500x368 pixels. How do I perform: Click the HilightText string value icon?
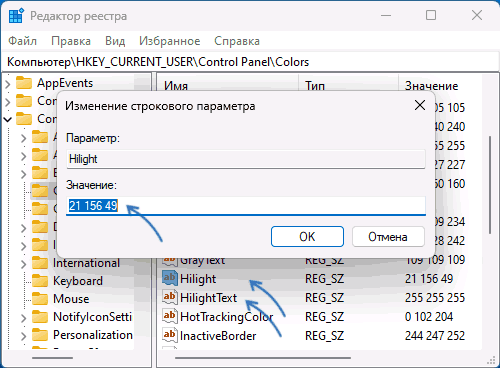click(170, 297)
